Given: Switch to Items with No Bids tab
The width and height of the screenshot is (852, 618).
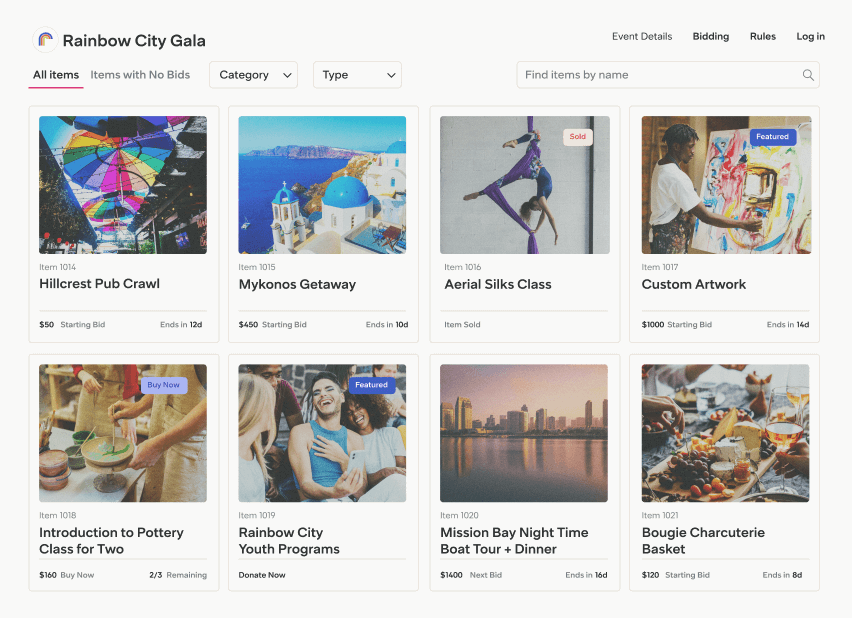Looking at the screenshot, I should pyautogui.click(x=140, y=75).
